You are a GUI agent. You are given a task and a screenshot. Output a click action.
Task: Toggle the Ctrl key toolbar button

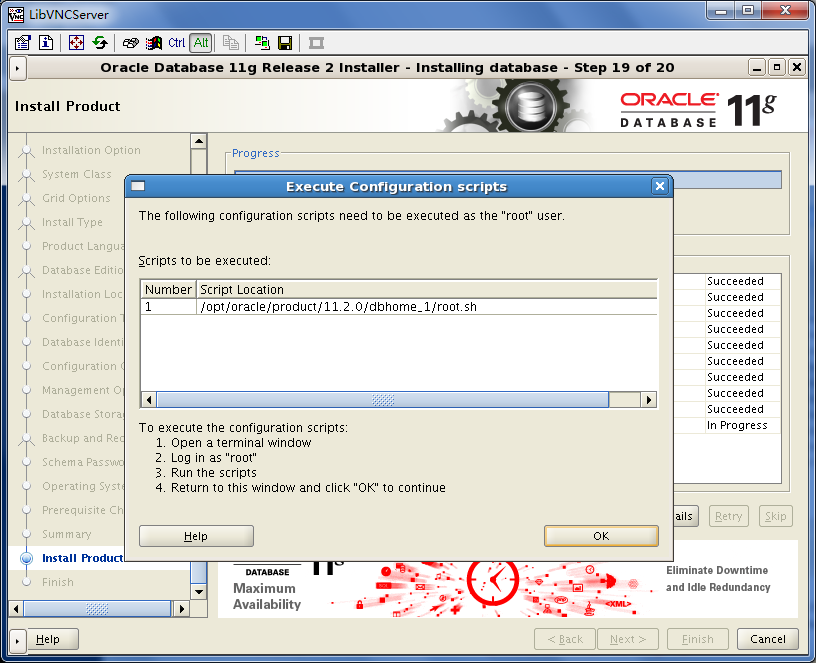176,43
